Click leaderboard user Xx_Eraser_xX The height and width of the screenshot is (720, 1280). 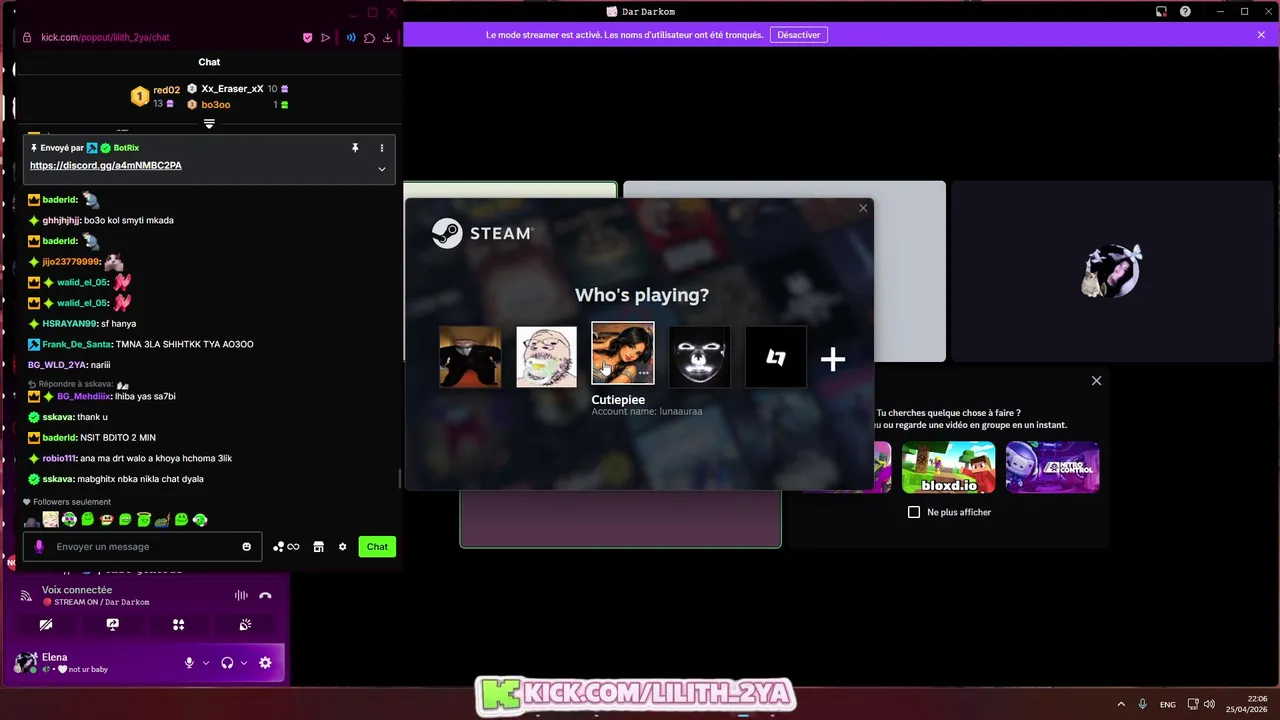(232, 89)
